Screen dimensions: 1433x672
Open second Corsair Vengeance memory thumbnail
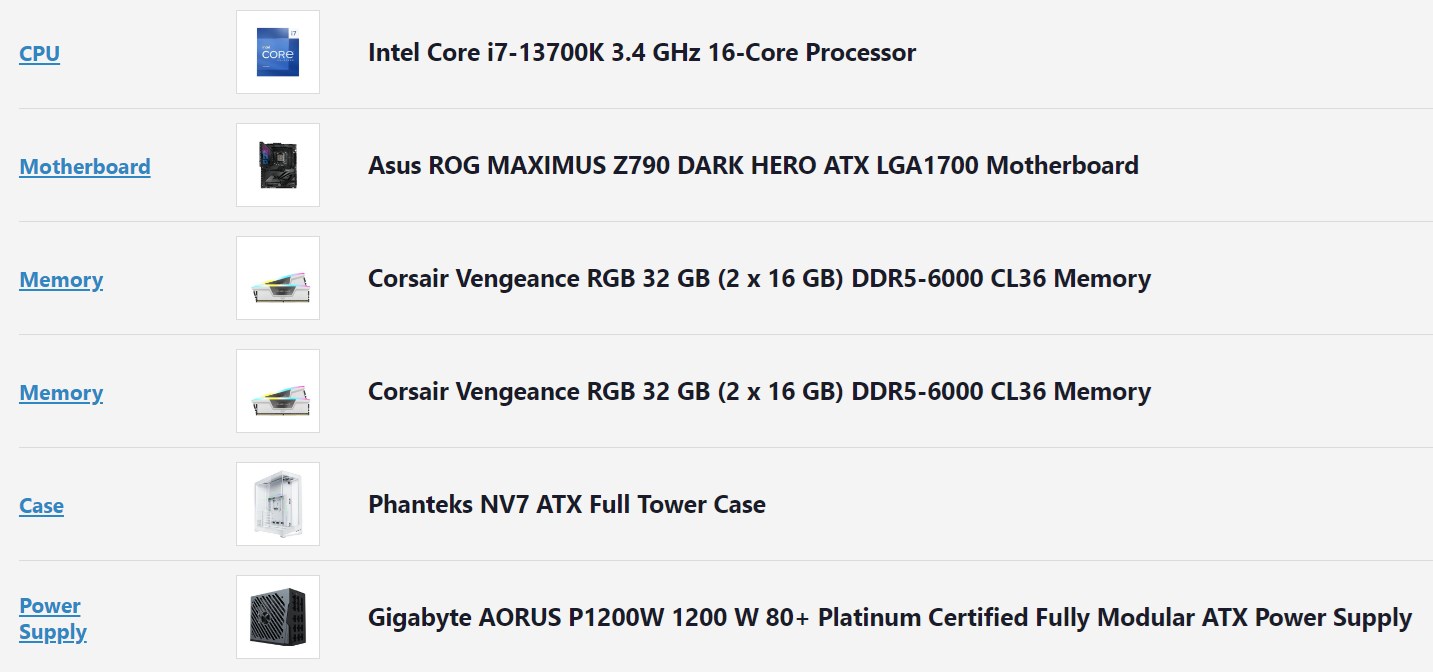(278, 391)
